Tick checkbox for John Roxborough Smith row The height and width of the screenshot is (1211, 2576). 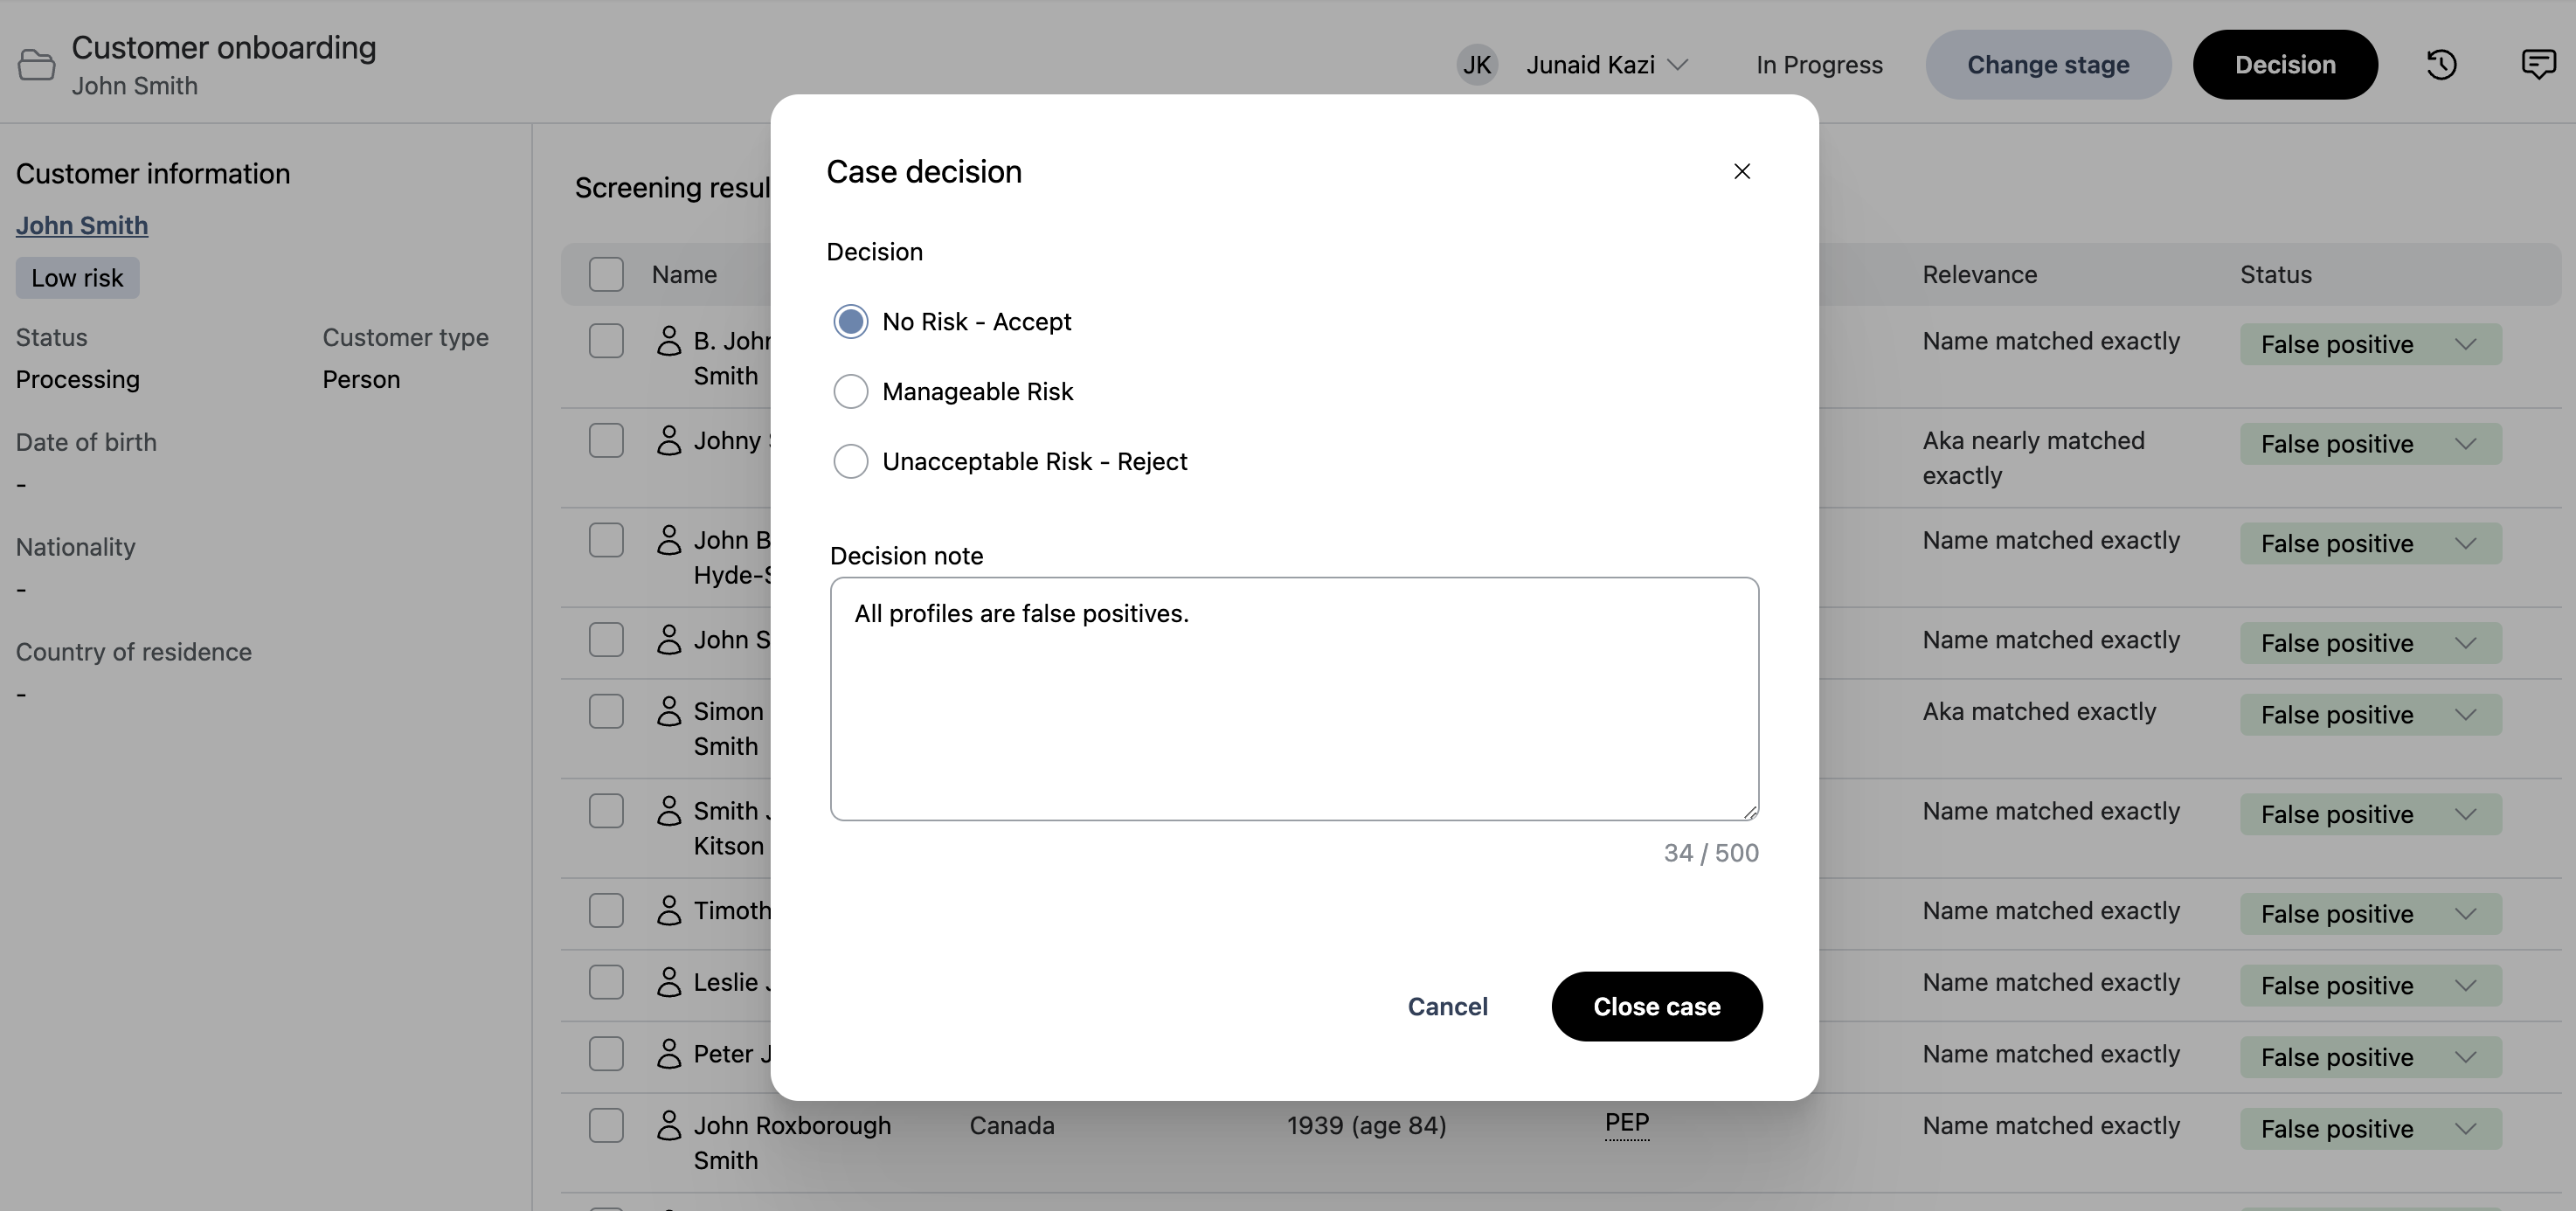pyautogui.click(x=606, y=1125)
